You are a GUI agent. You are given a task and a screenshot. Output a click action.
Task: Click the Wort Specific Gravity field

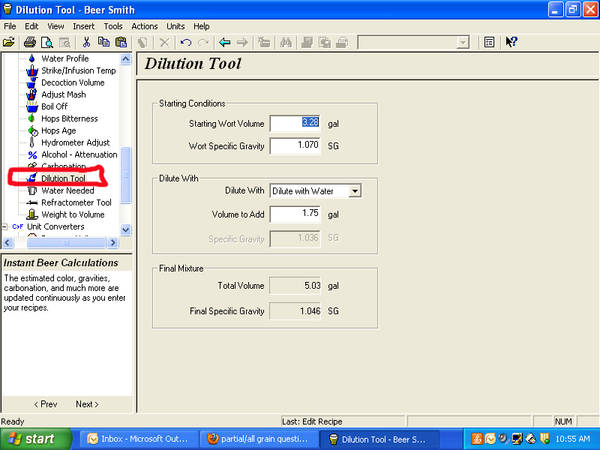(295, 145)
